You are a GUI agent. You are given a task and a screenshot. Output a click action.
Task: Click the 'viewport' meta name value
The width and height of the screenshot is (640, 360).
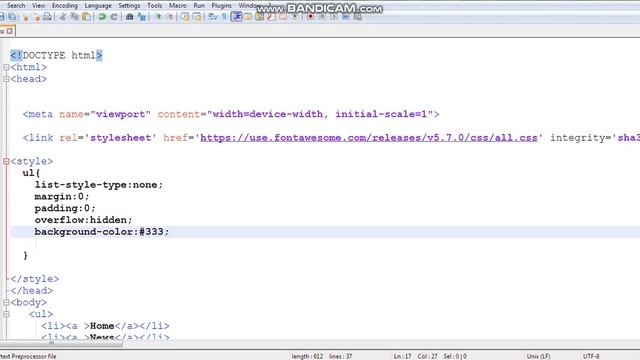click(x=120, y=114)
